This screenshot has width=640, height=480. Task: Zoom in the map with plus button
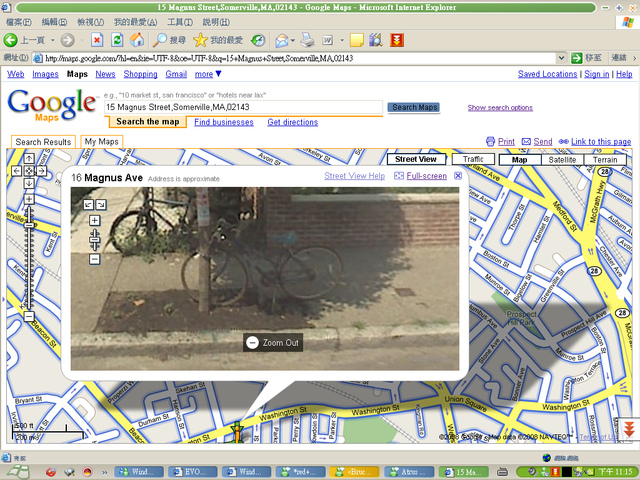(x=29, y=199)
